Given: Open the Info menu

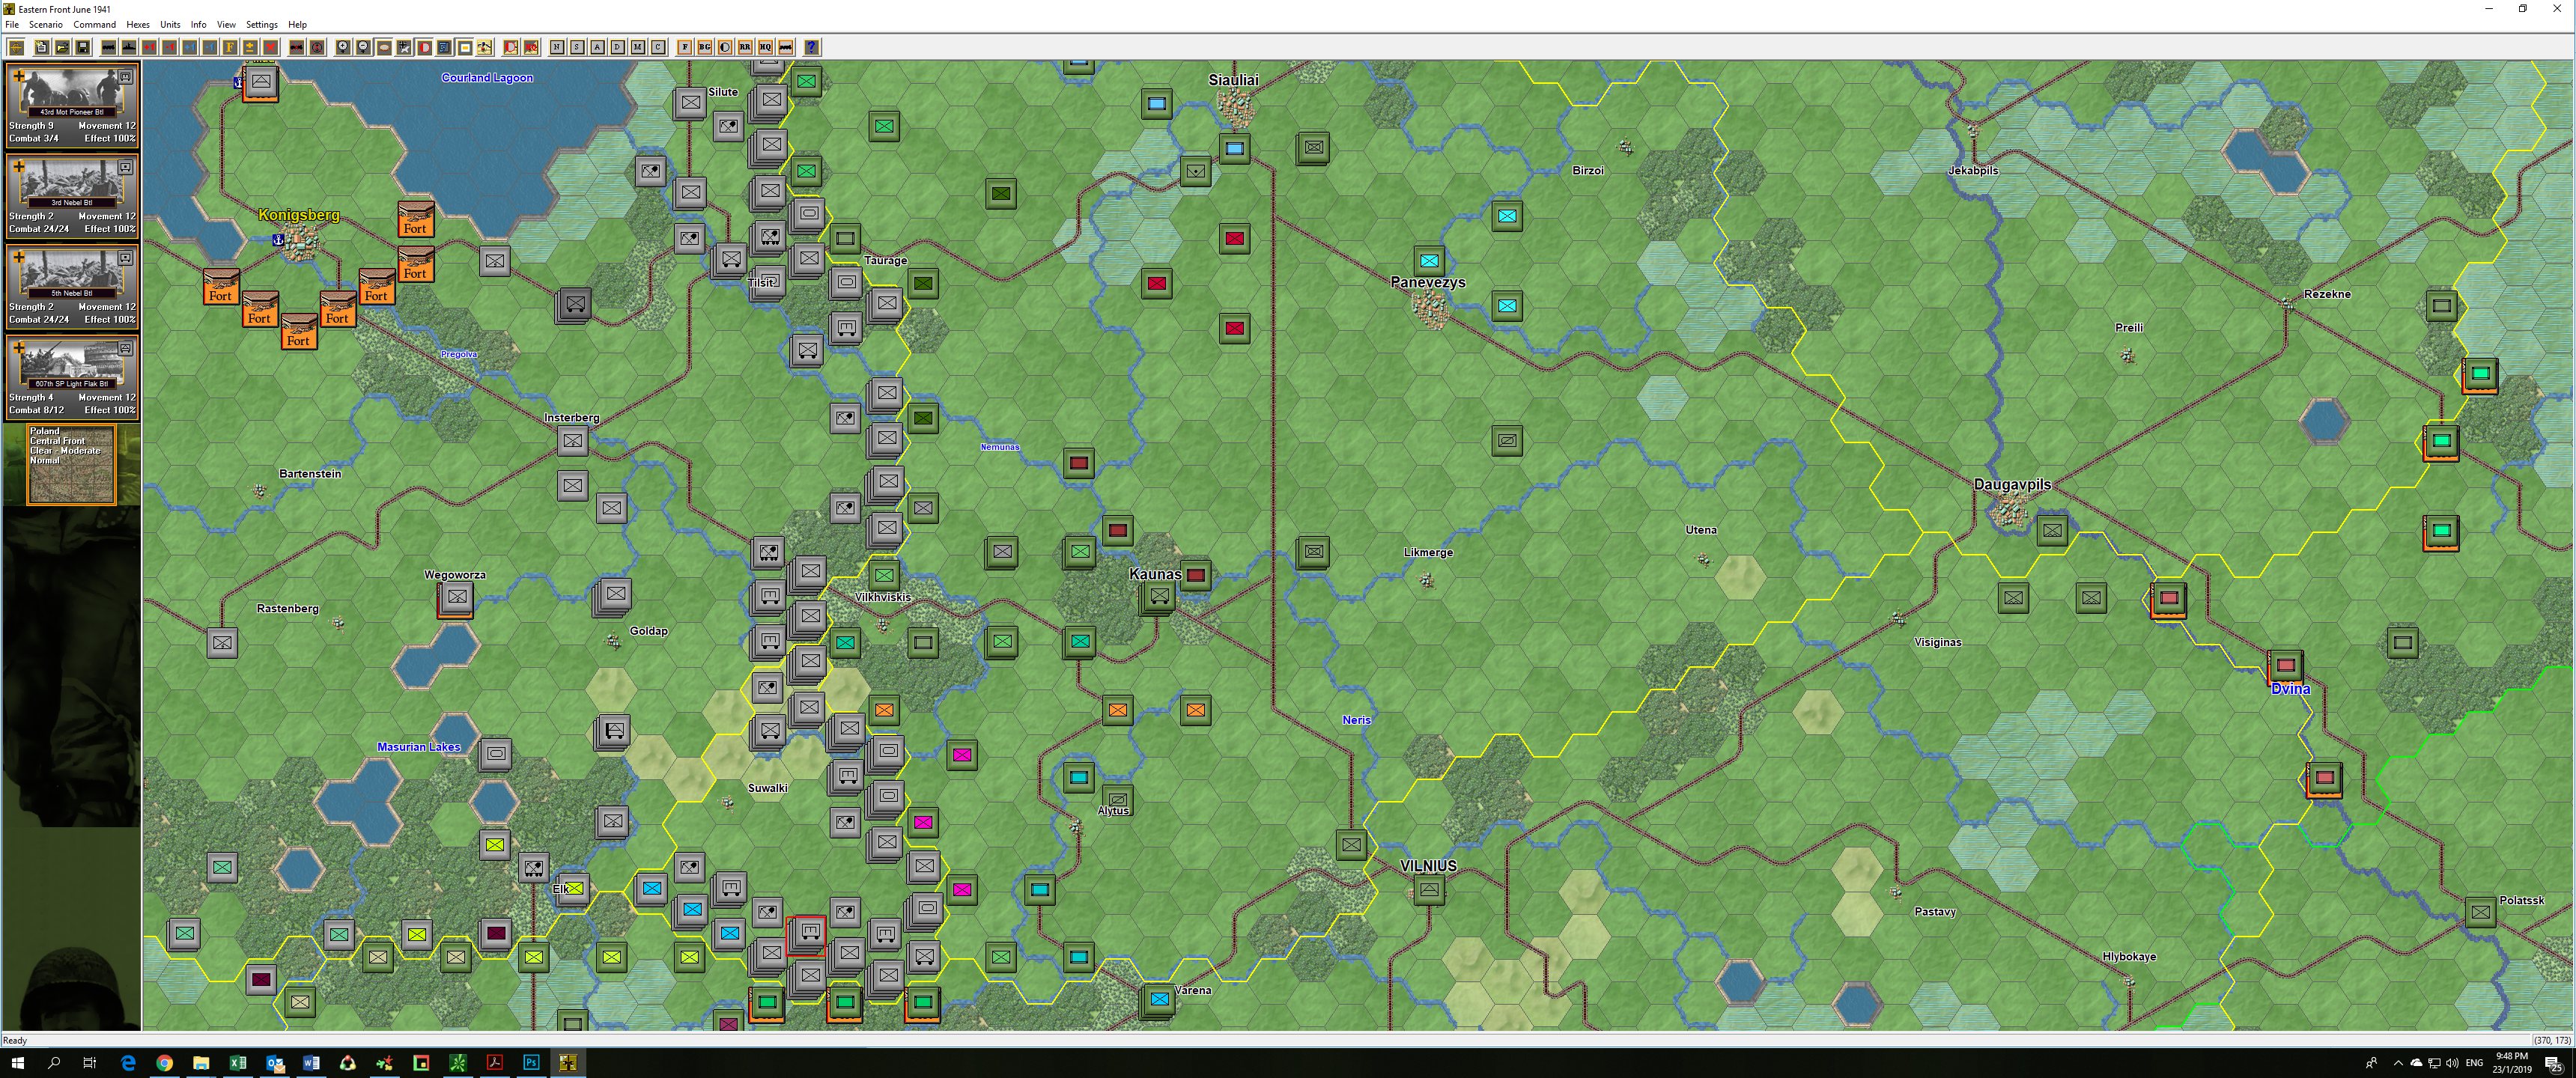Looking at the screenshot, I should (199, 24).
